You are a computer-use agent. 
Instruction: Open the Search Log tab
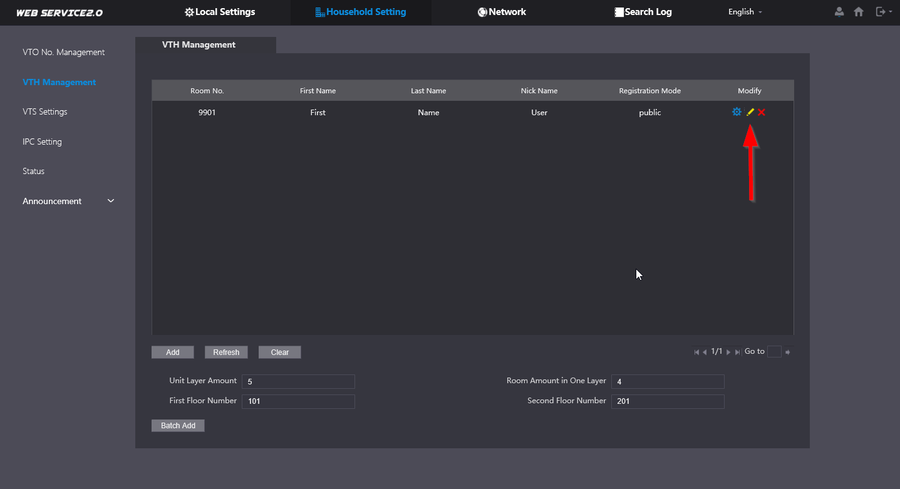click(642, 12)
